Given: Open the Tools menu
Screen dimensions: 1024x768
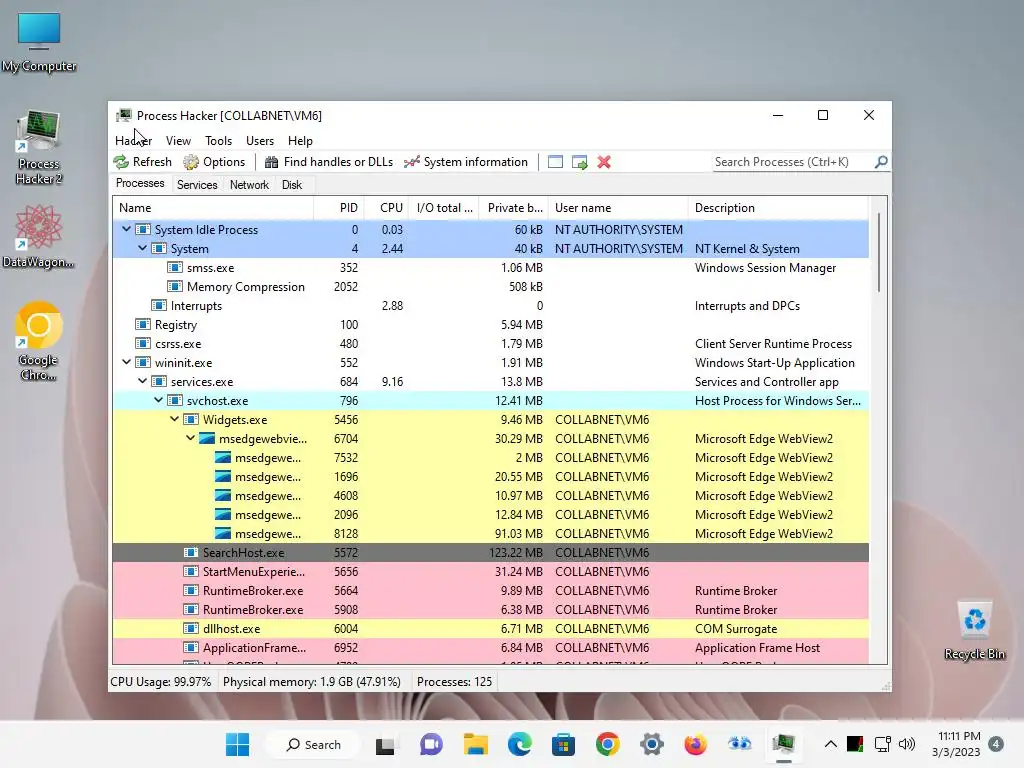Looking at the screenshot, I should tap(218, 140).
